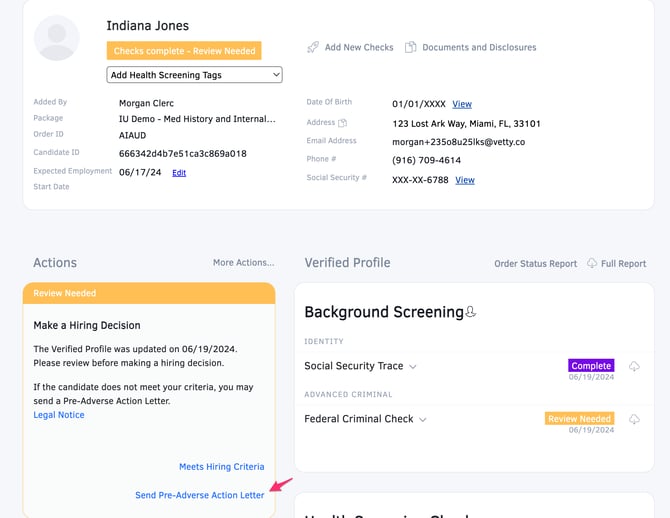Click the icon next to Background Screening heading

(471, 312)
